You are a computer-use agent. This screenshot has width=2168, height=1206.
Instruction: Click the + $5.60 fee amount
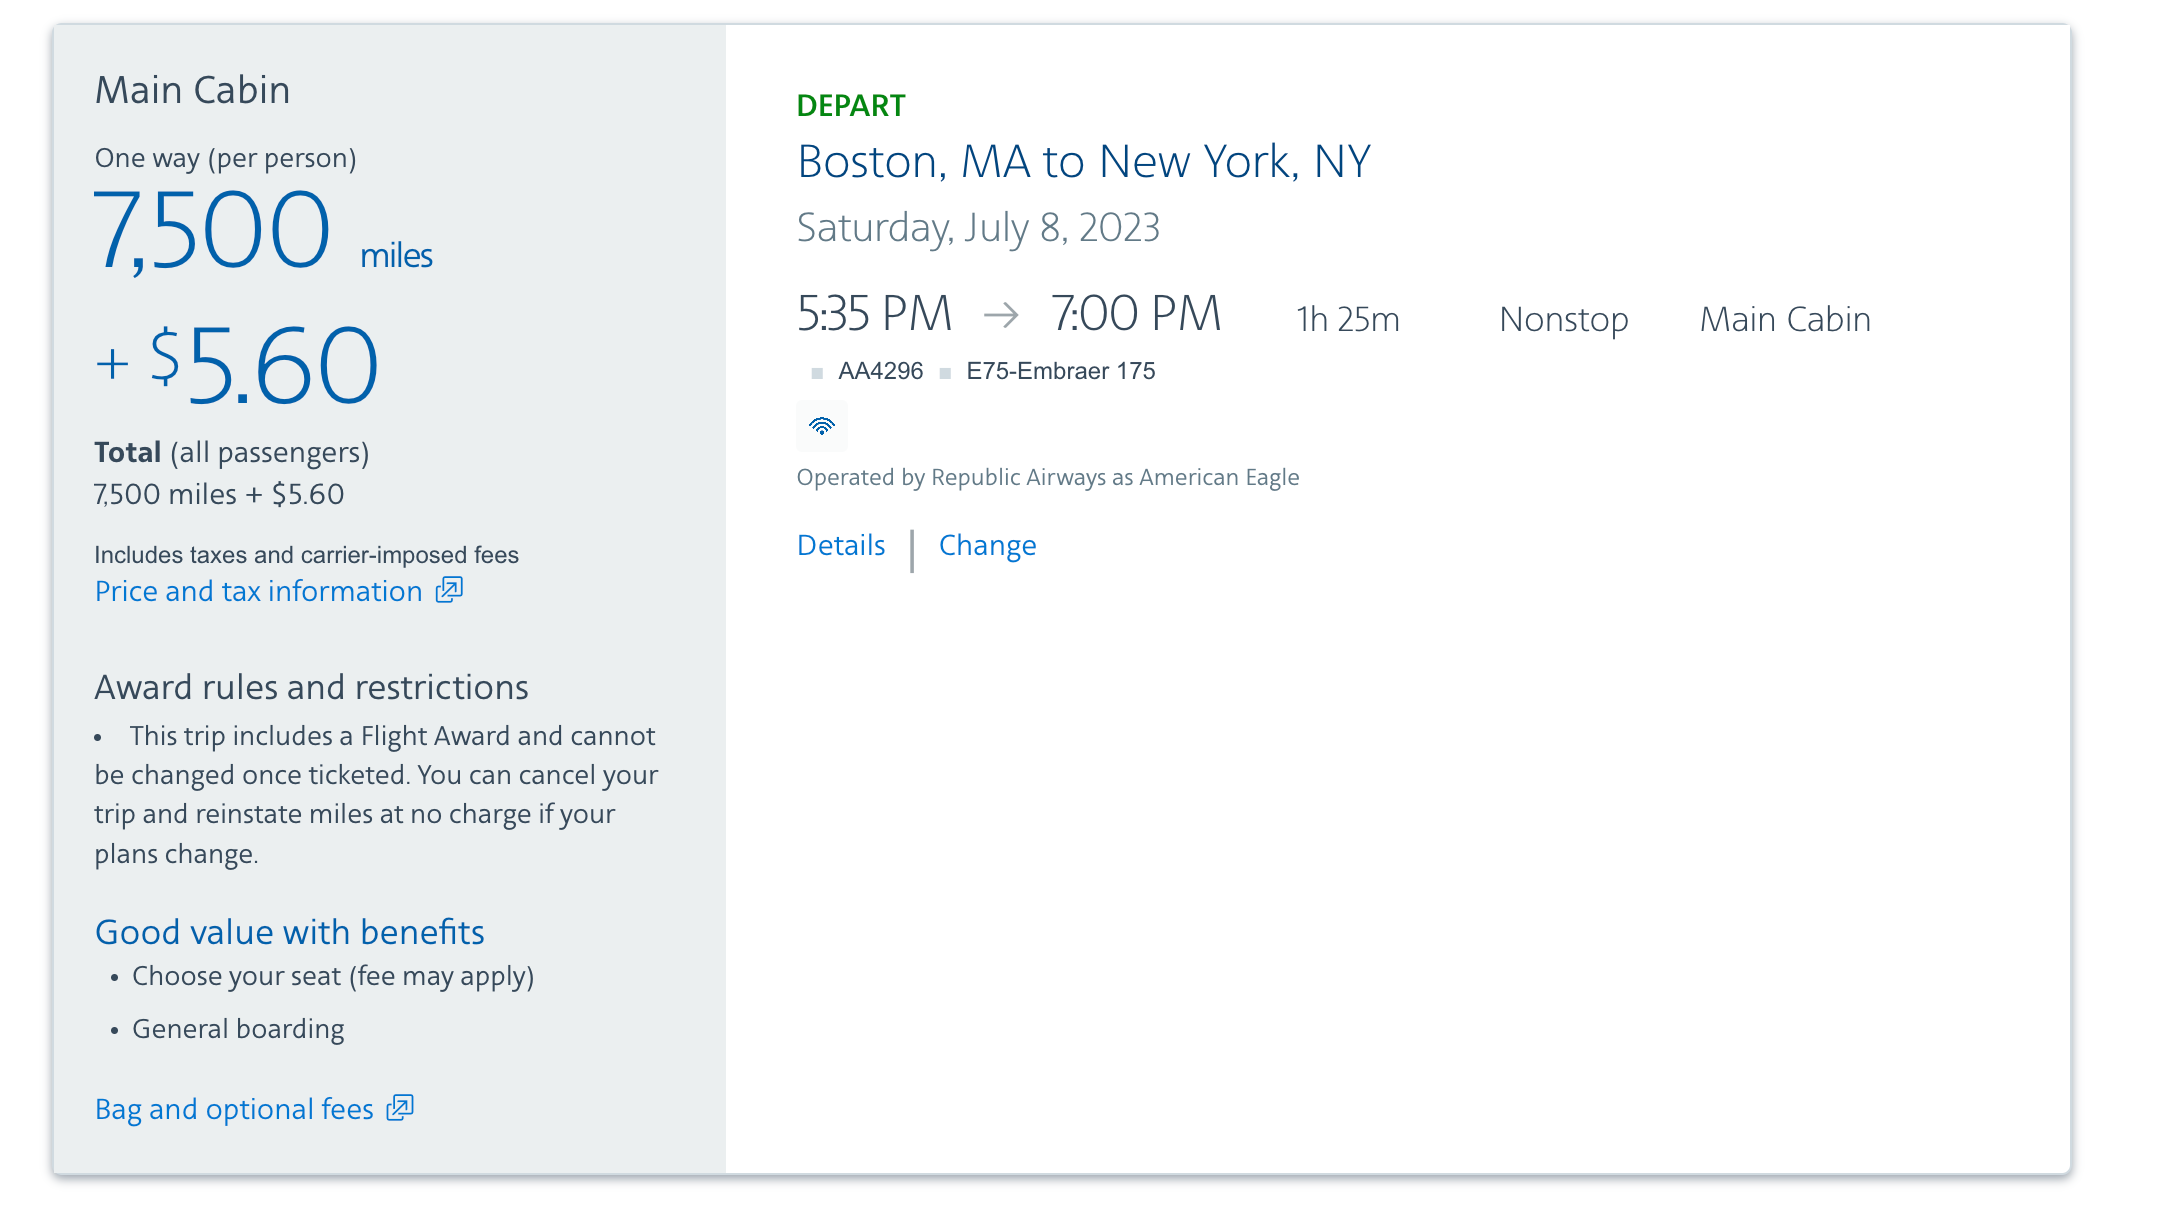pyautogui.click(x=237, y=366)
